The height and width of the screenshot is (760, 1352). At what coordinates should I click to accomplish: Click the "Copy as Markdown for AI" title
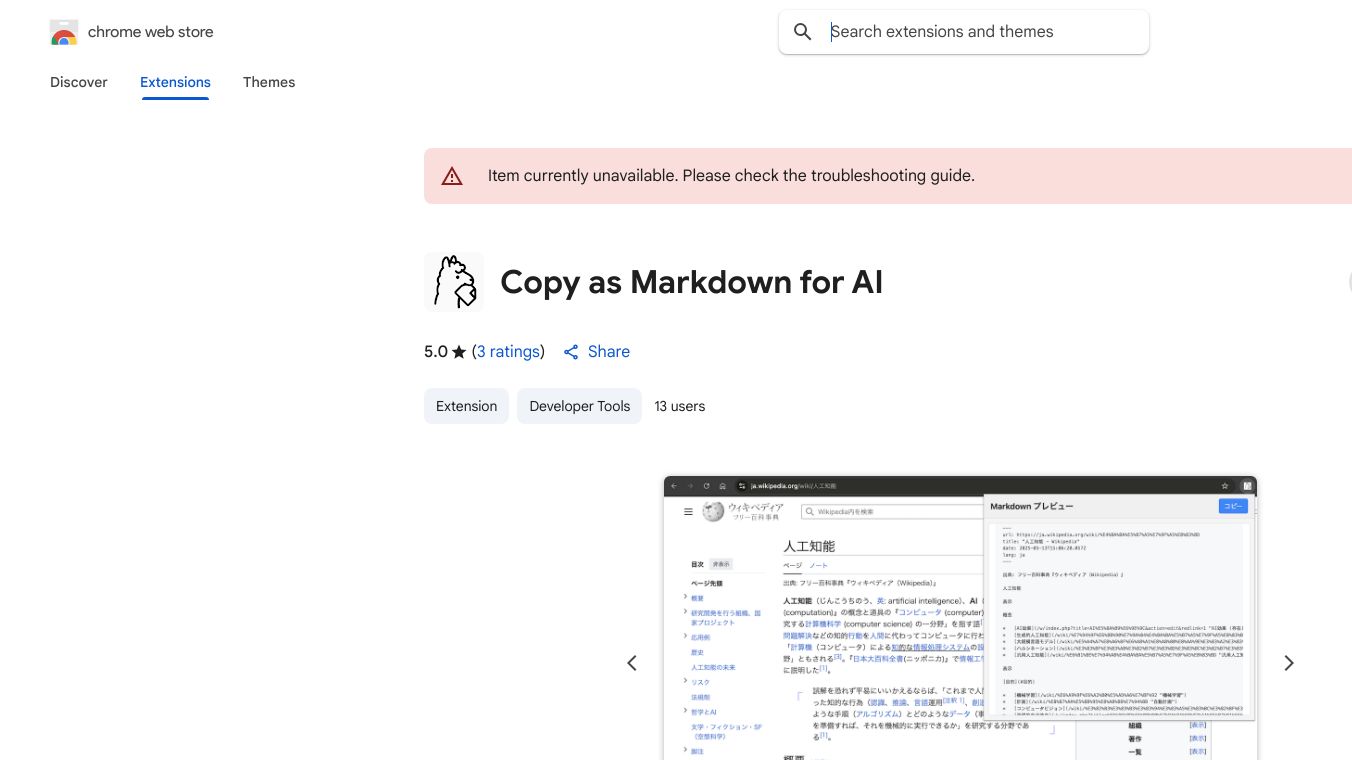coord(691,282)
